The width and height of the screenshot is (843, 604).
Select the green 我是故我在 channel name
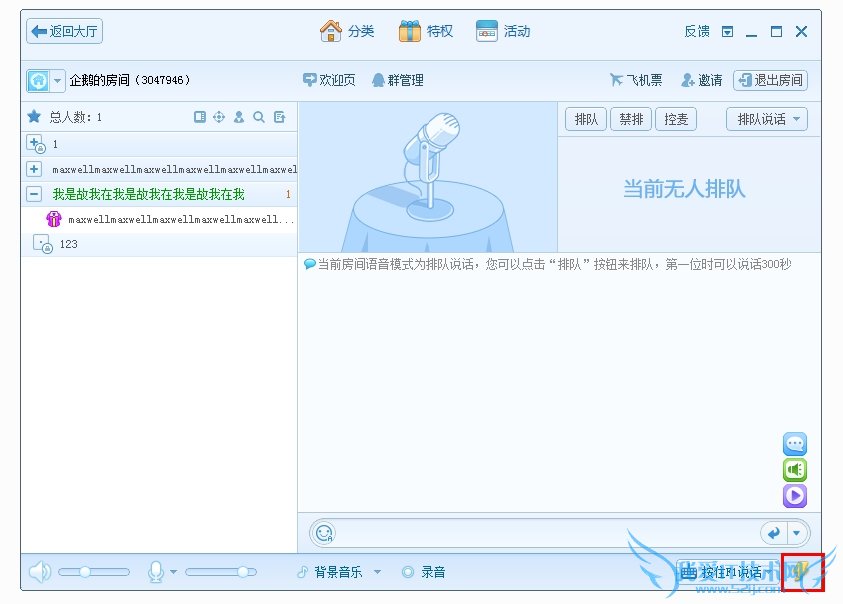[x=148, y=194]
